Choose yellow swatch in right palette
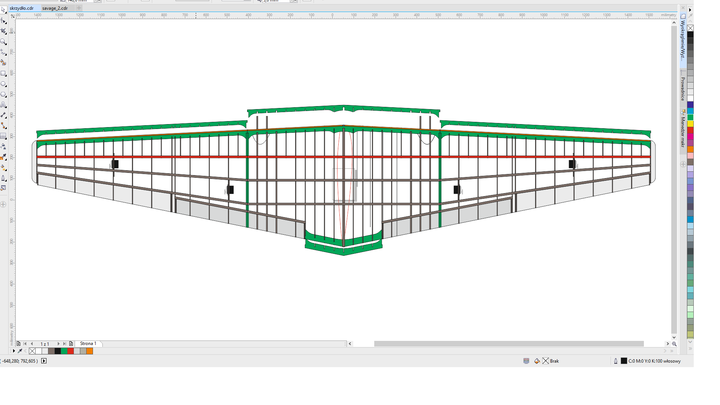The height and width of the screenshot is (405, 720). [690, 124]
